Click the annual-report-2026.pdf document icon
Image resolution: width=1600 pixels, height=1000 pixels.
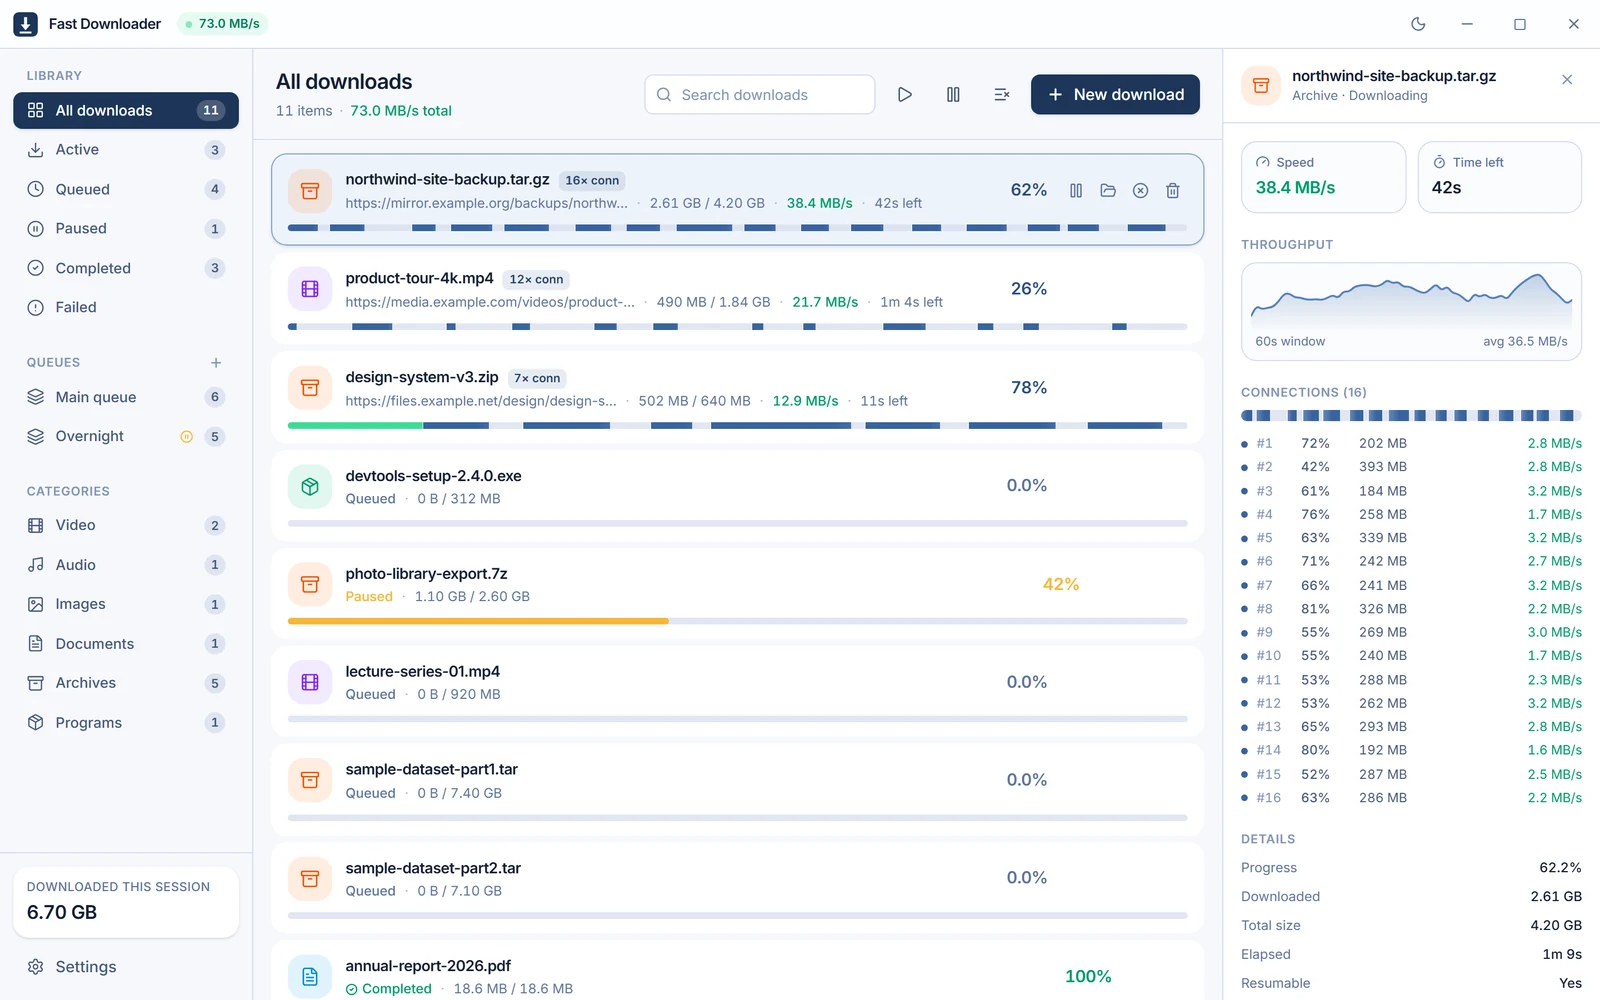point(310,977)
